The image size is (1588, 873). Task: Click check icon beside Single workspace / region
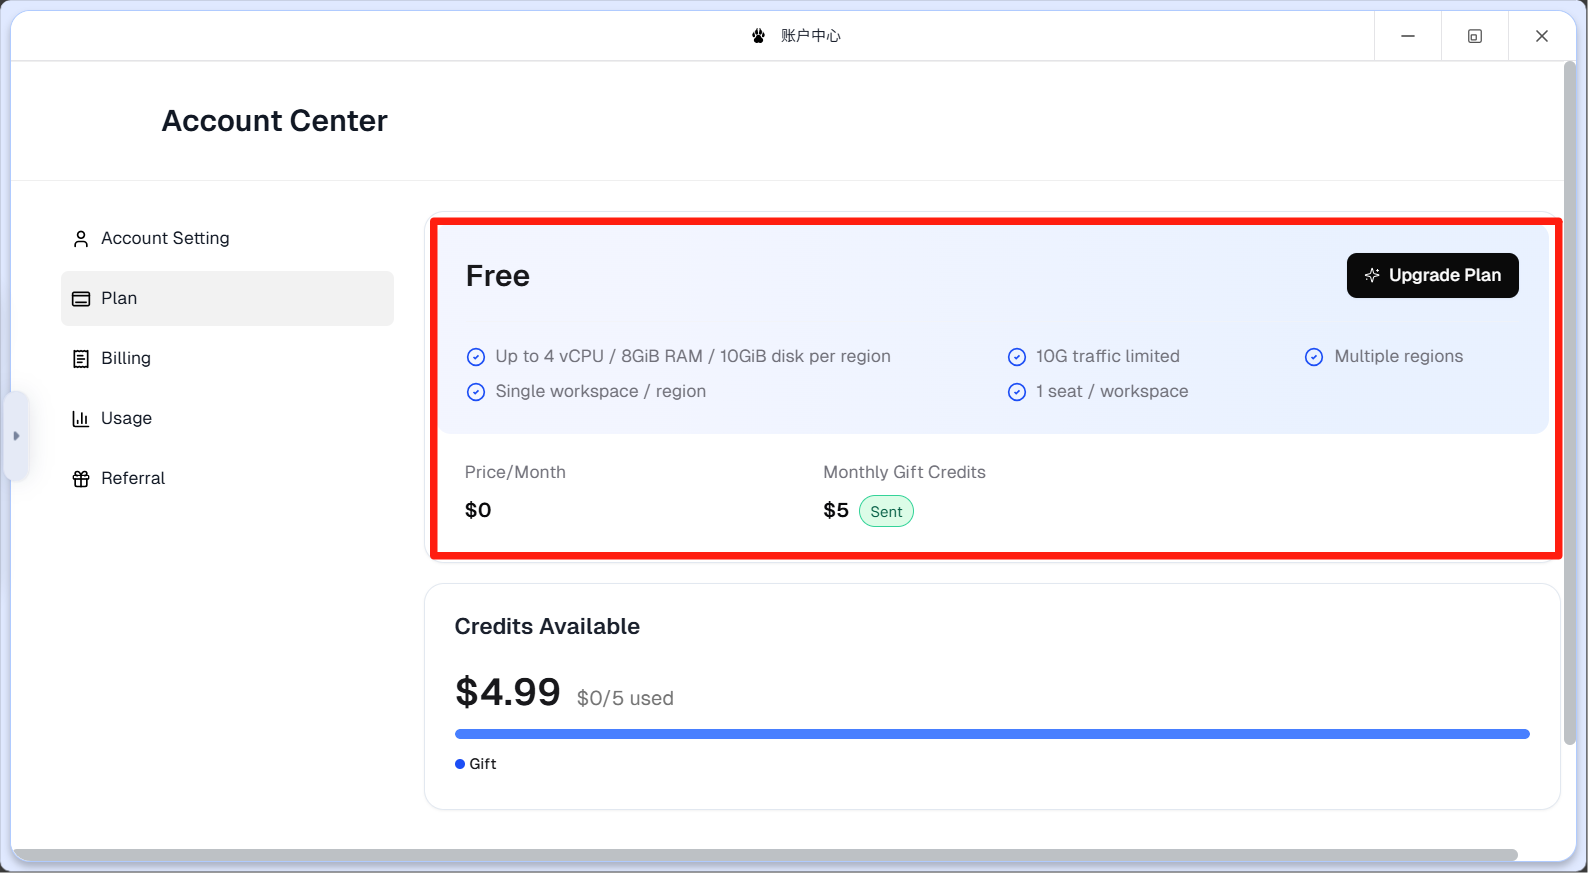click(x=476, y=392)
